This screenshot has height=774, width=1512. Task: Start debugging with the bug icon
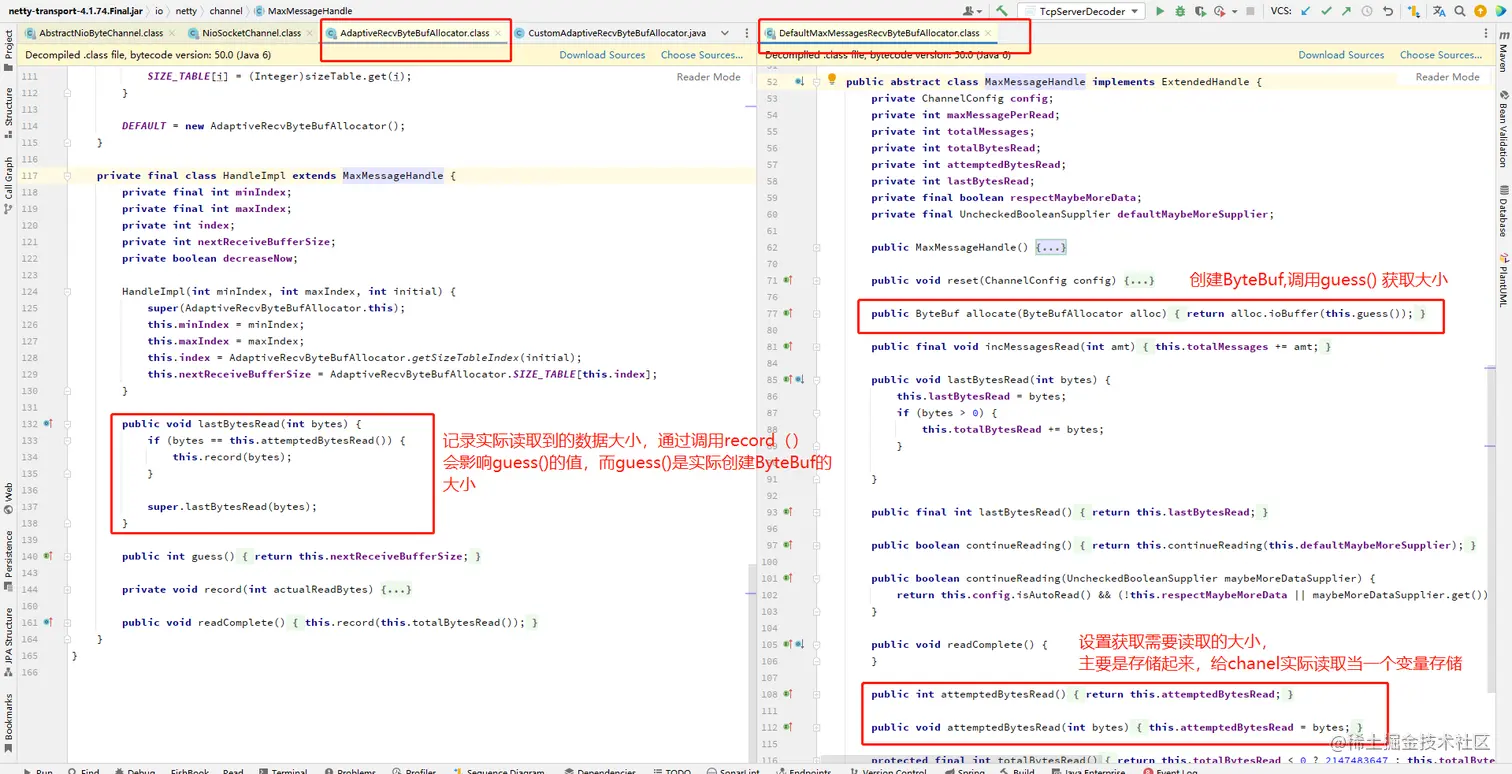[x=1180, y=11]
